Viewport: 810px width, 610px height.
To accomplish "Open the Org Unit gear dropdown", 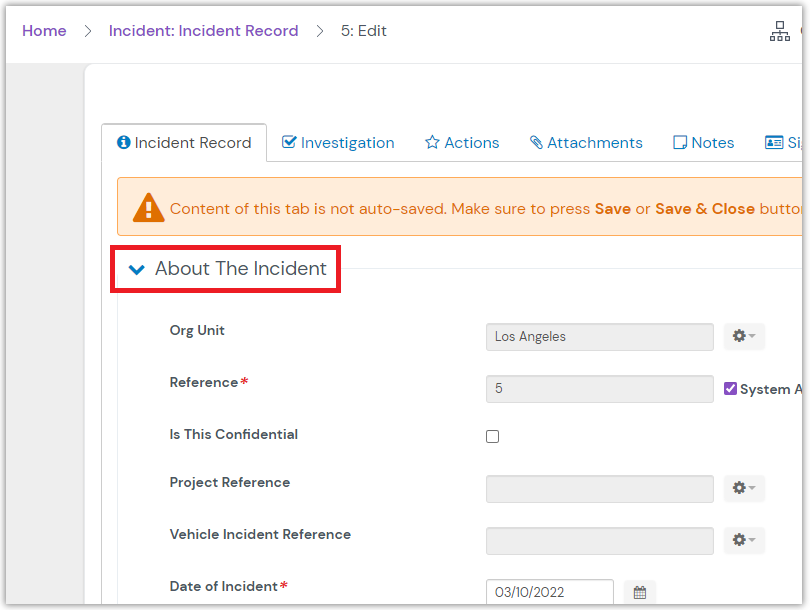I will point(743,336).
